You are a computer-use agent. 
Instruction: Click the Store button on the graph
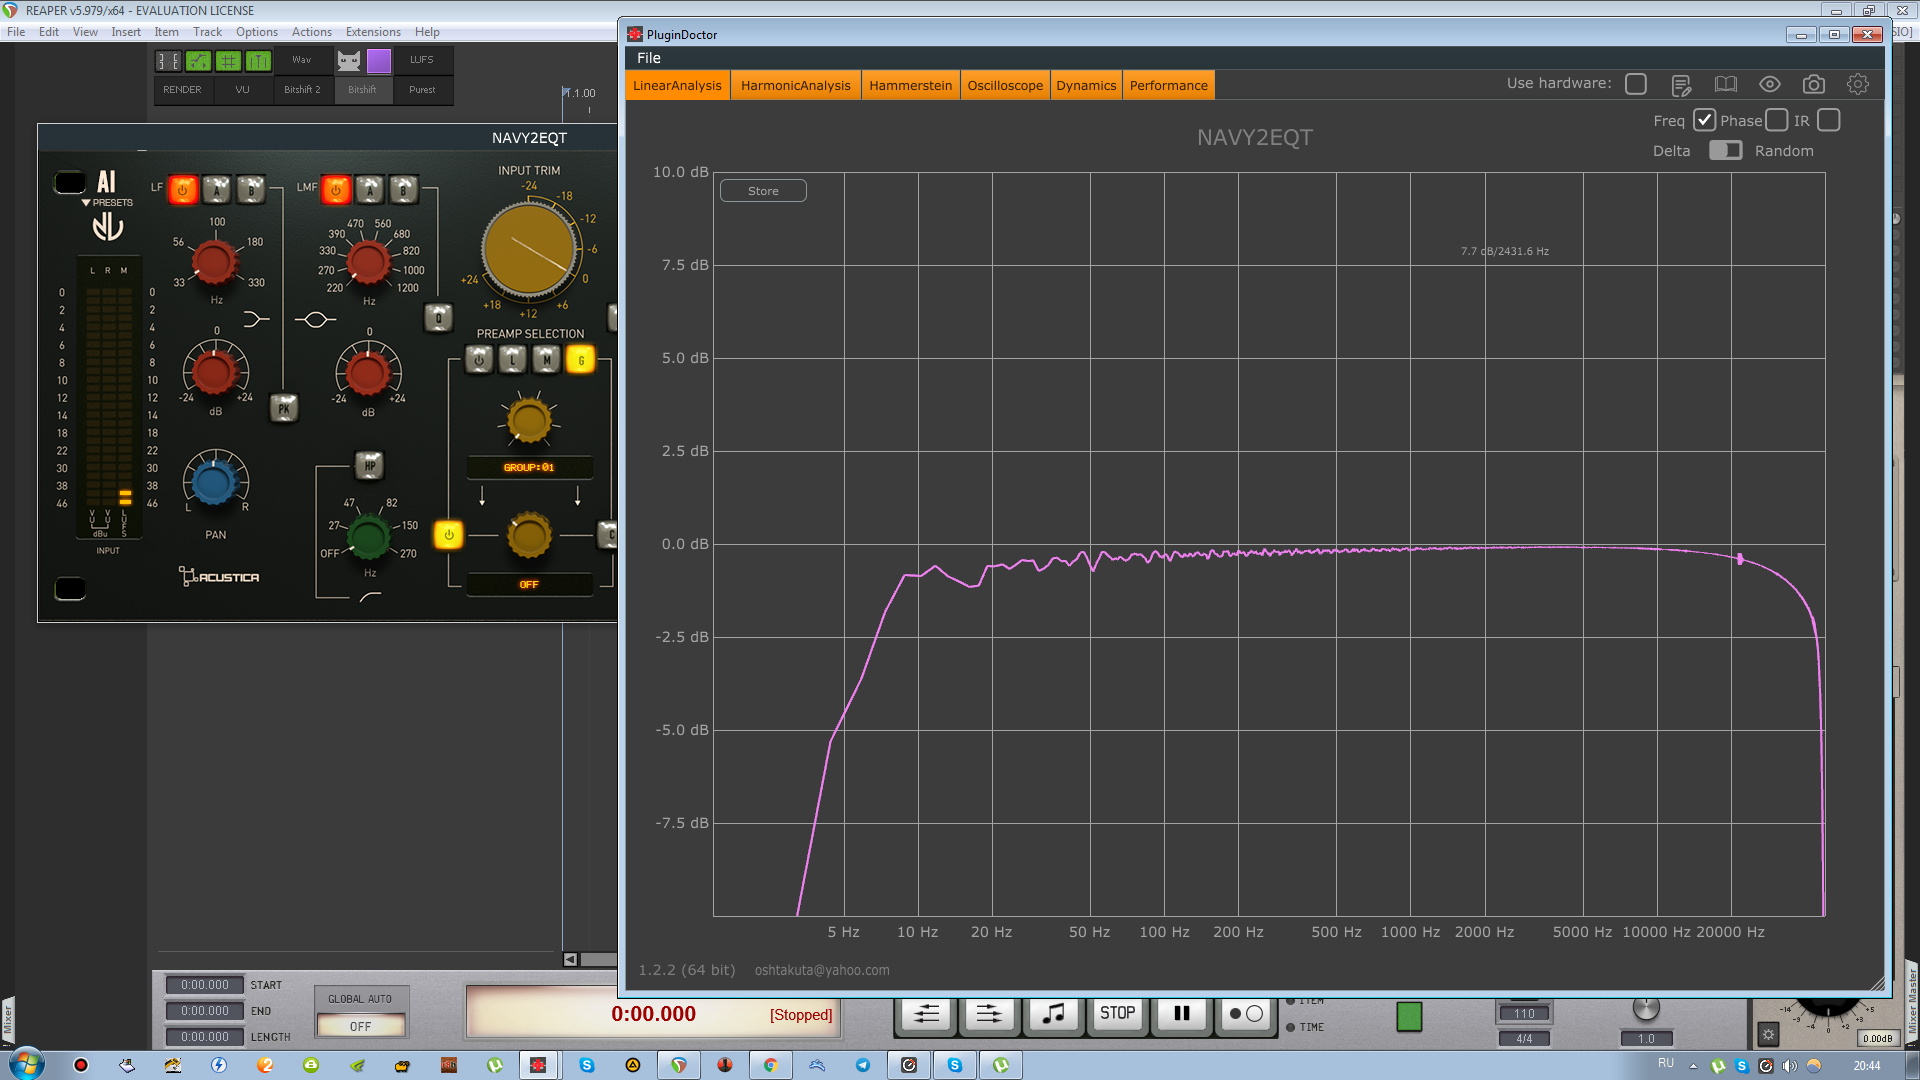(x=763, y=191)
